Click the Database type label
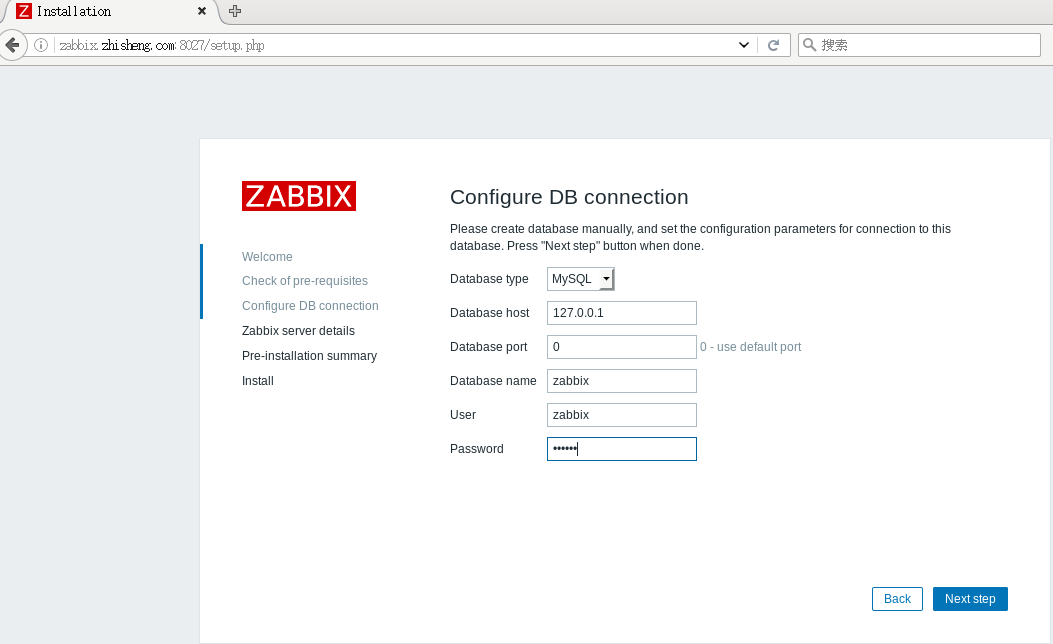The height and width of the screenshot is (644, 1053). 489,279
